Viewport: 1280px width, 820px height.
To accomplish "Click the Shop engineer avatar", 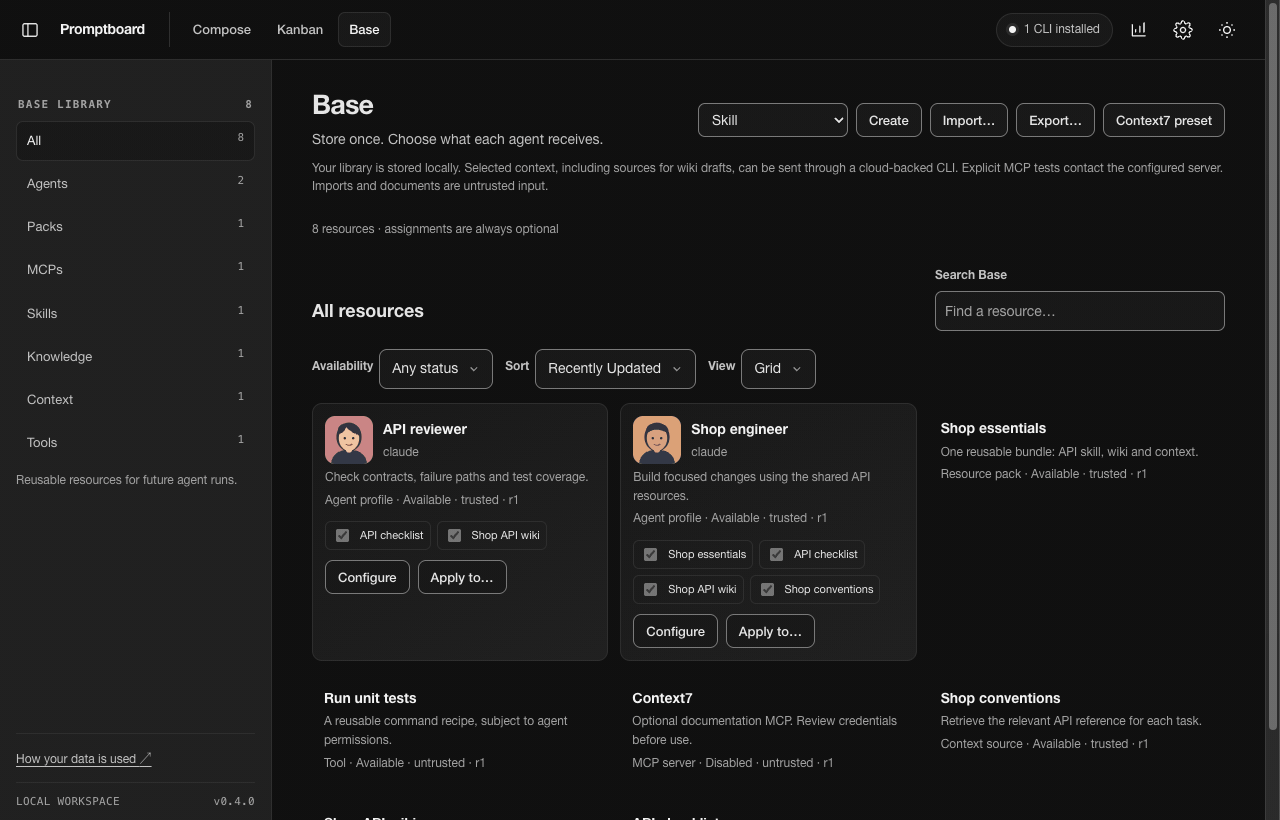I will click(x=657, y=440).
